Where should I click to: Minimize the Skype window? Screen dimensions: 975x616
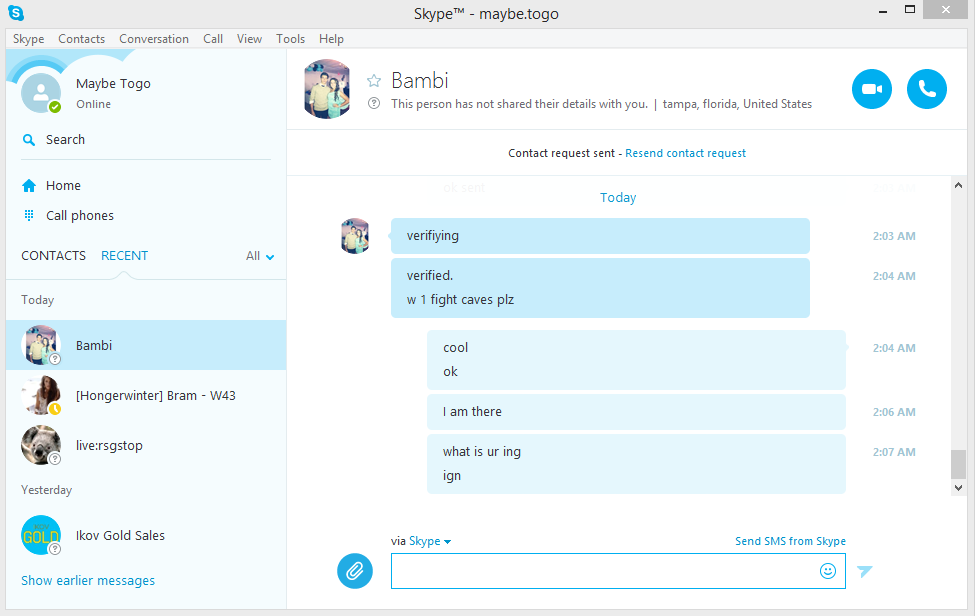tap(882, 10)
